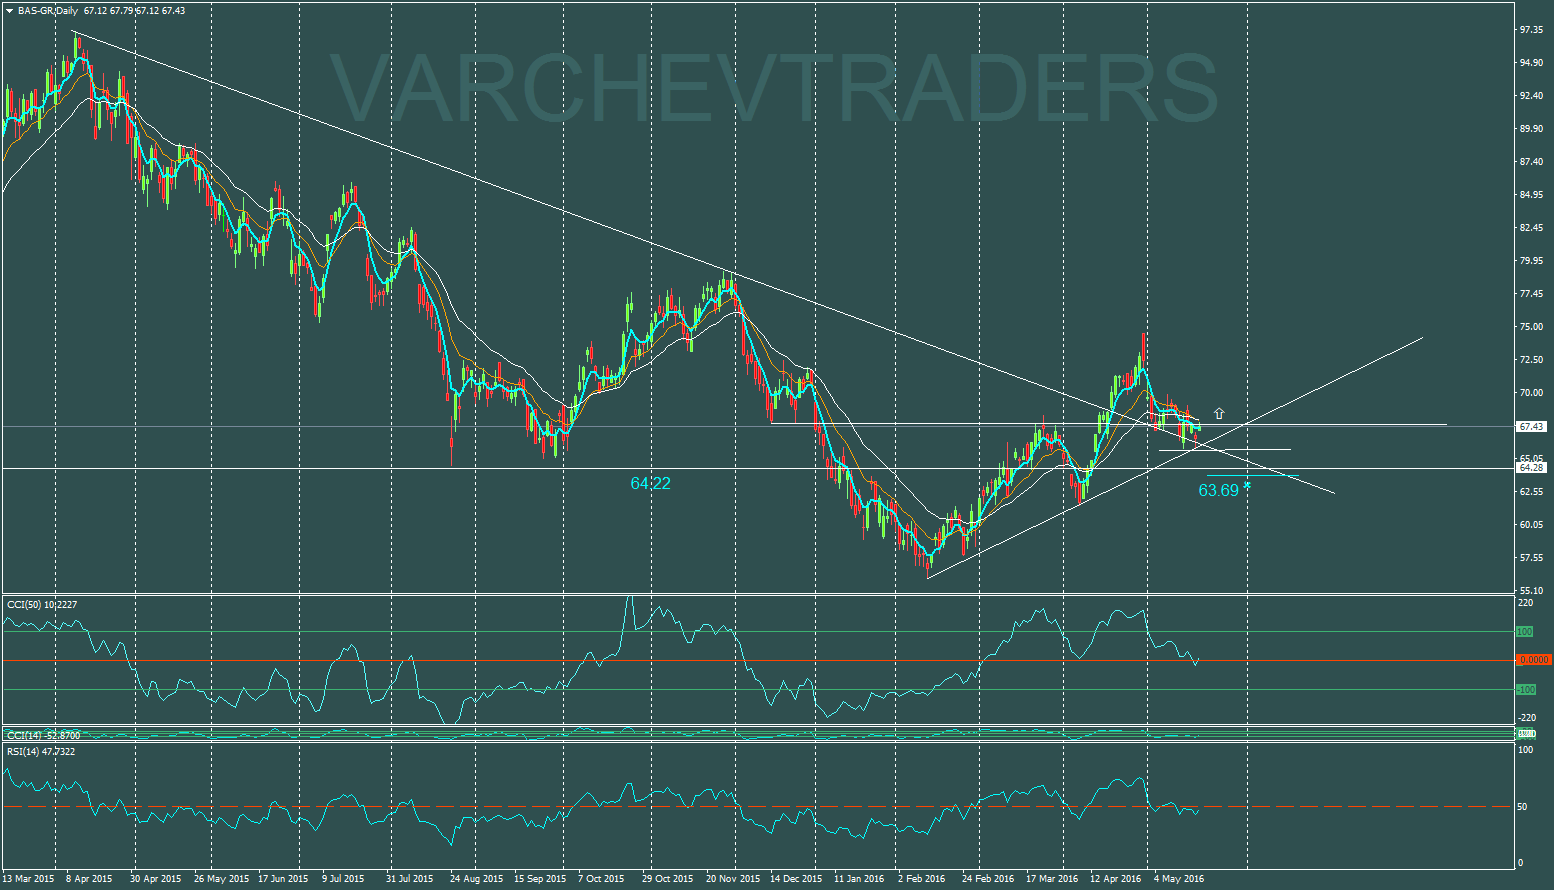This screenshot has height=890, width=1554.
Task: Click the 62.55 price scale value
Action: coord(1533,492)
